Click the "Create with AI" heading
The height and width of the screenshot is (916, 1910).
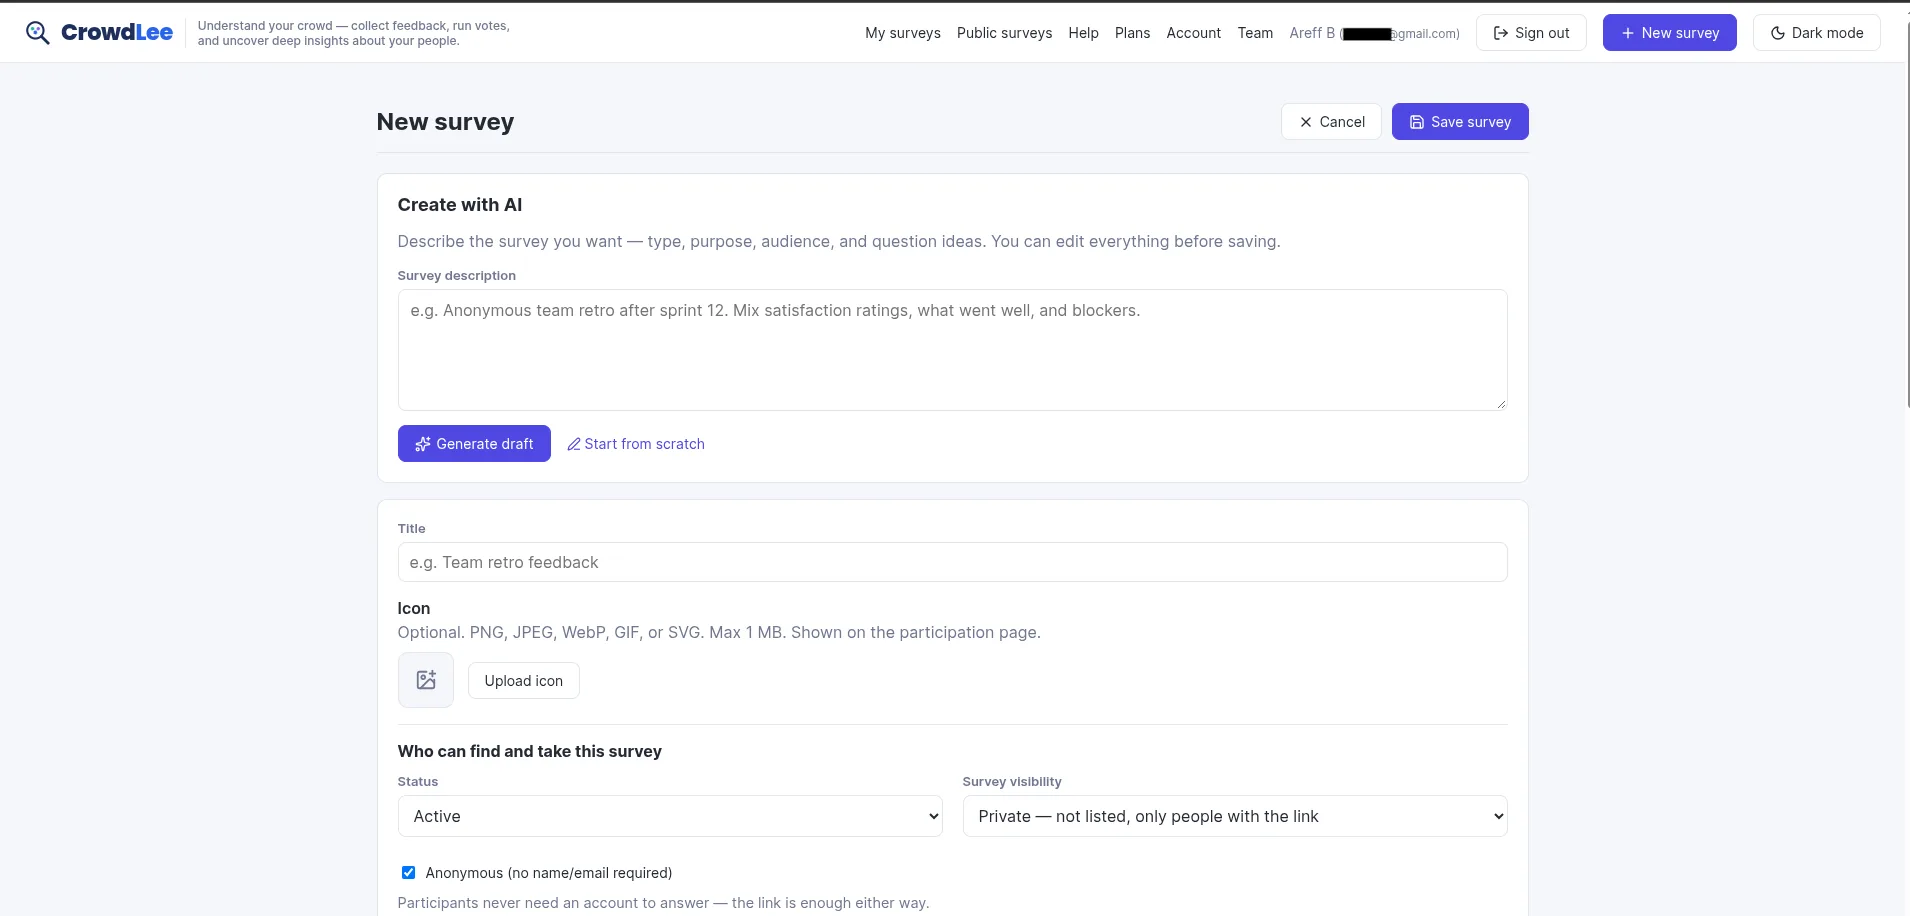tap(460, 205)
